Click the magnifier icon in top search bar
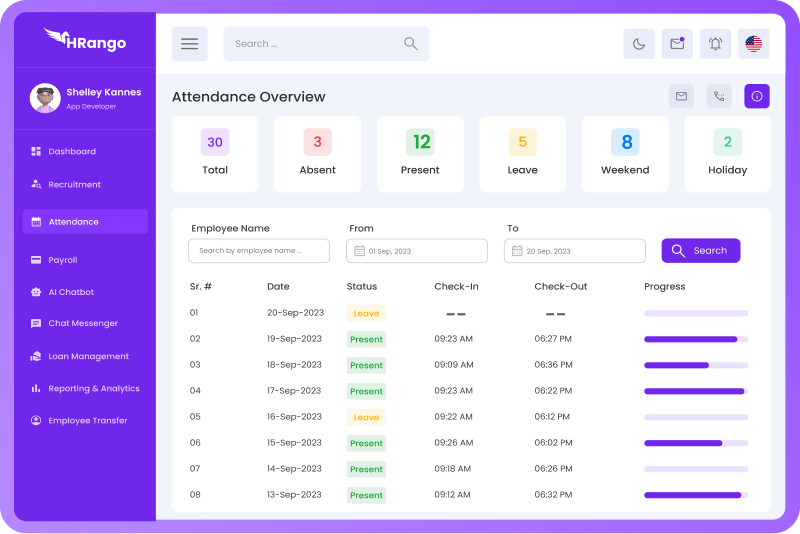The width and height of the screenshot is (800, 534). pyautogui.click(x=411, y=44)
